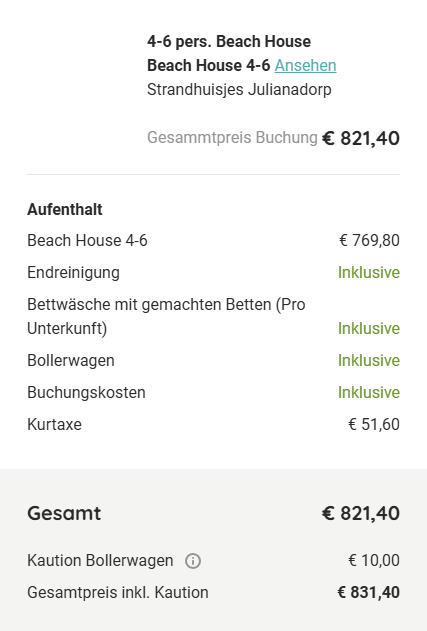Click the Aufenthalt section heading
The height and width of the screenshot is (631, 427).
(x=65, y=210)
